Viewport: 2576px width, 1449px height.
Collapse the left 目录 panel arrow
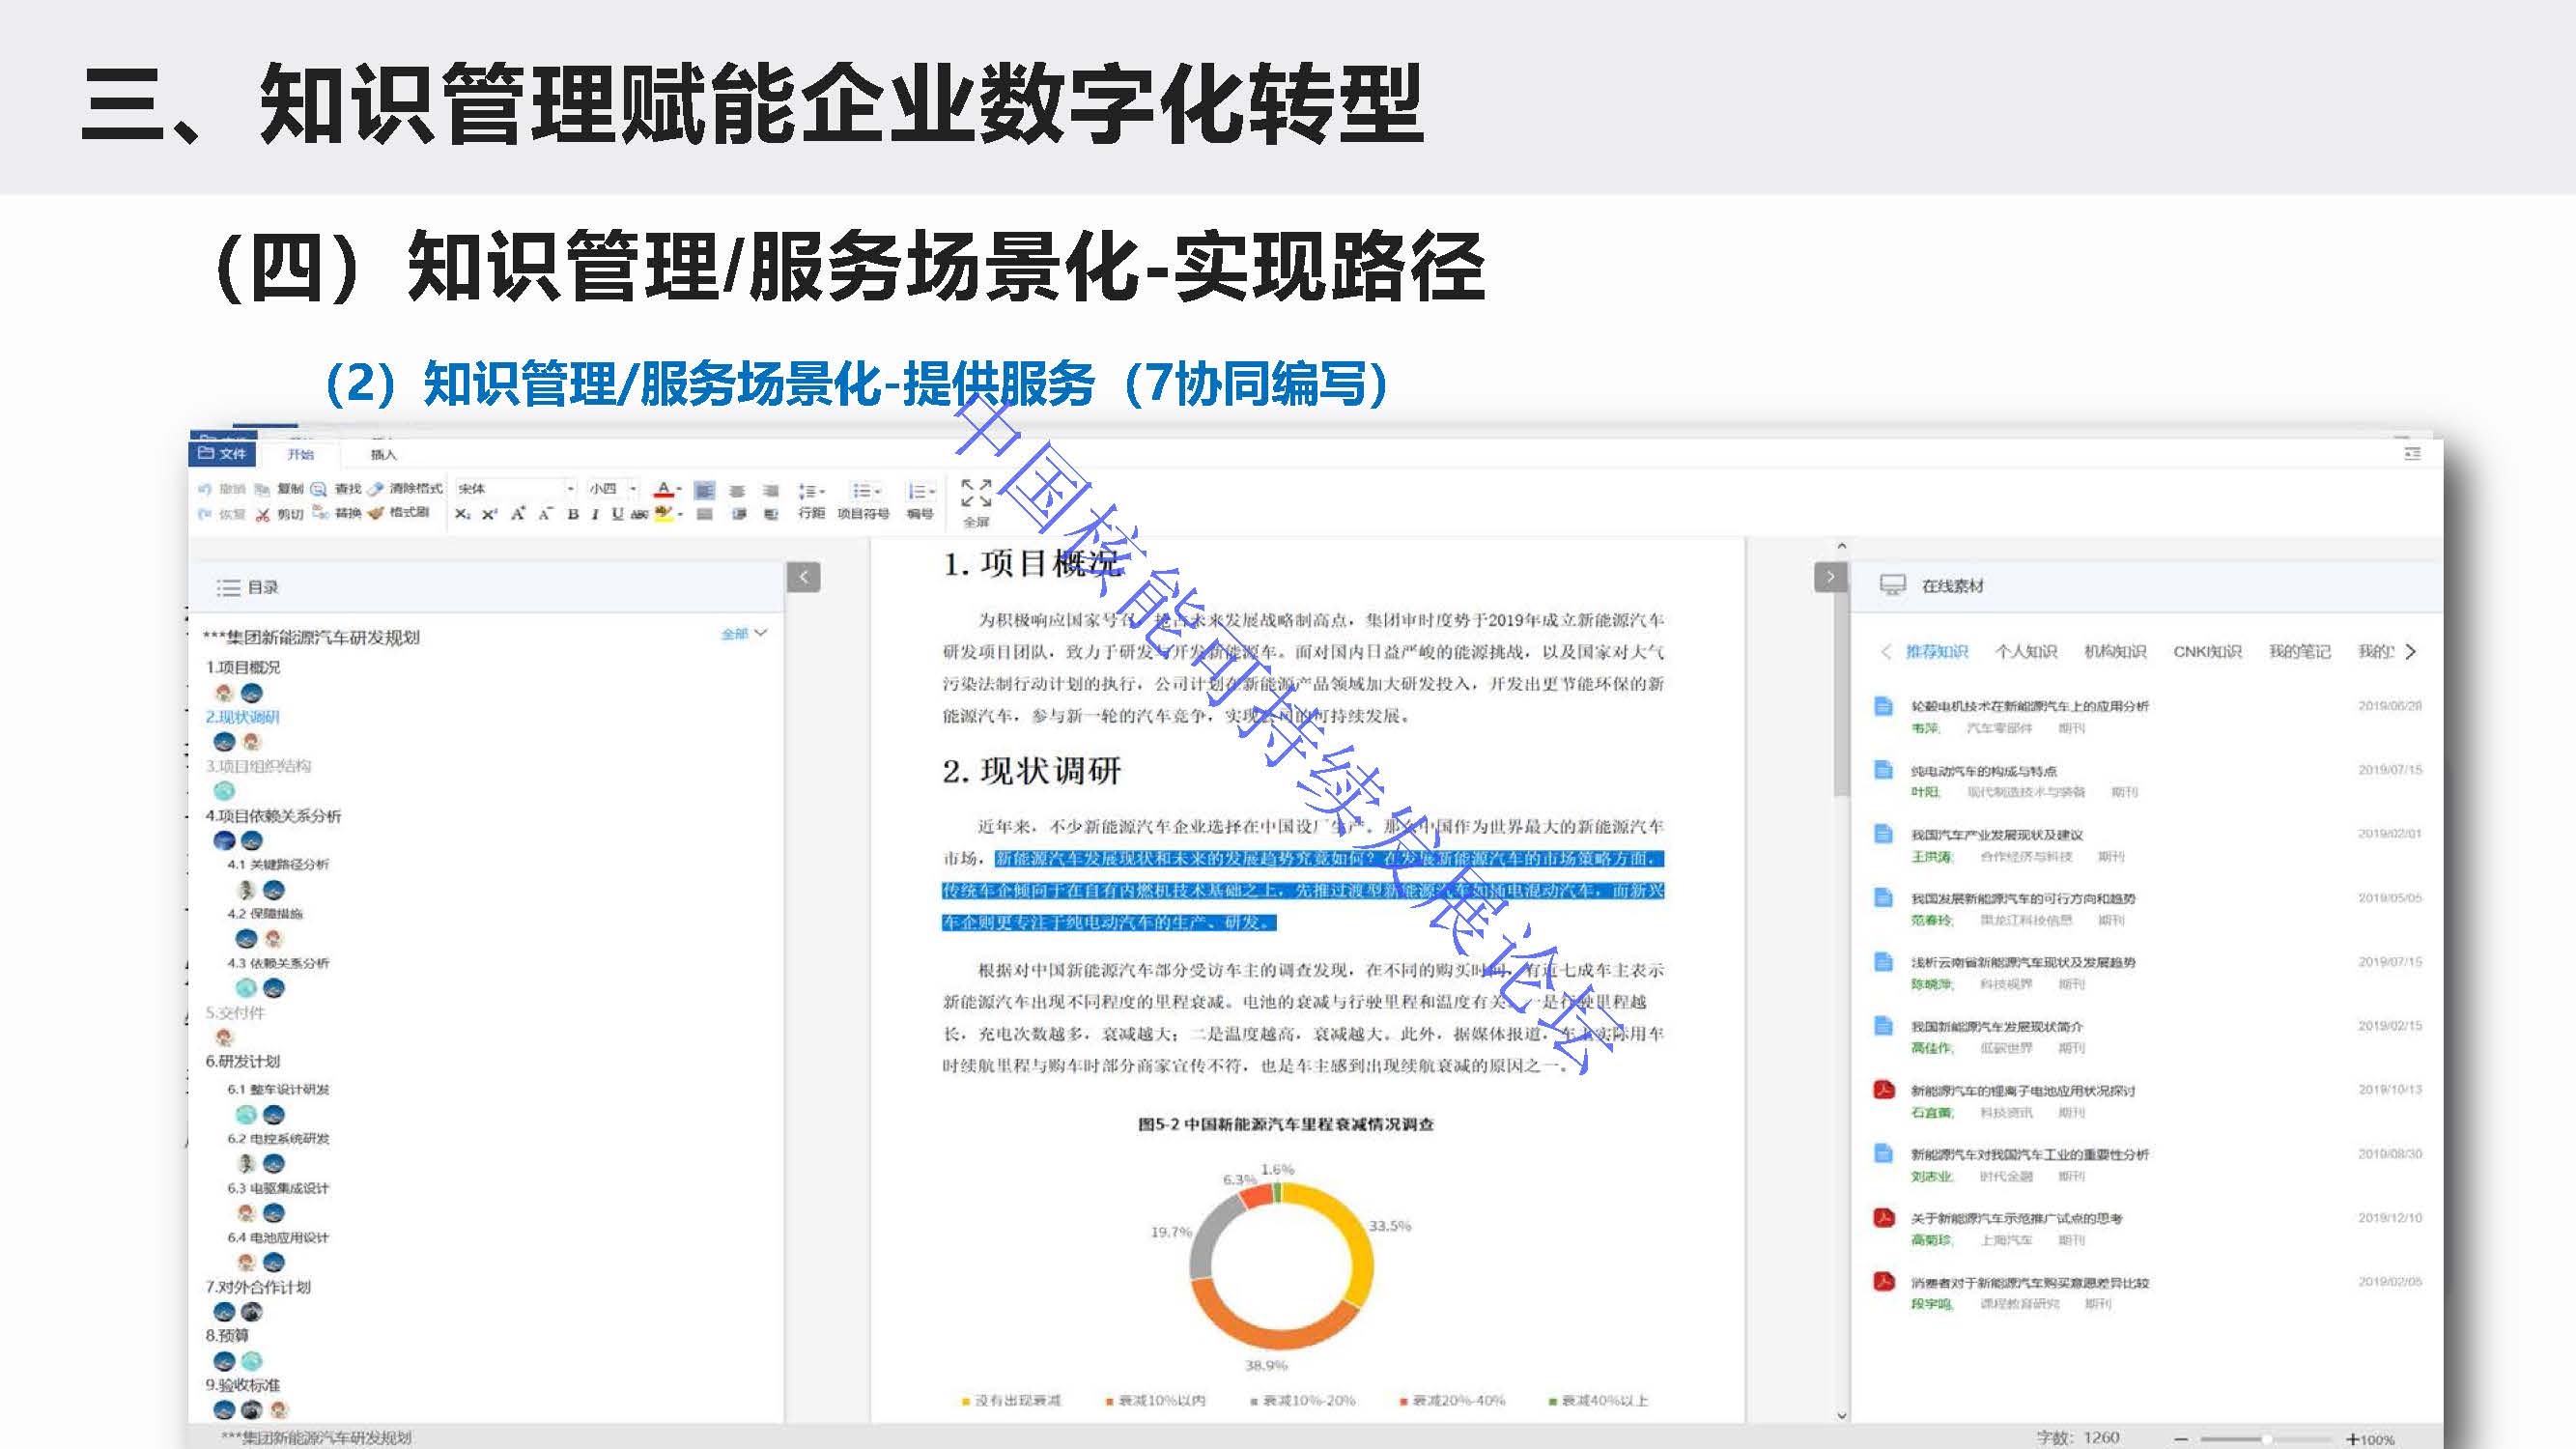tap(803, 577)
